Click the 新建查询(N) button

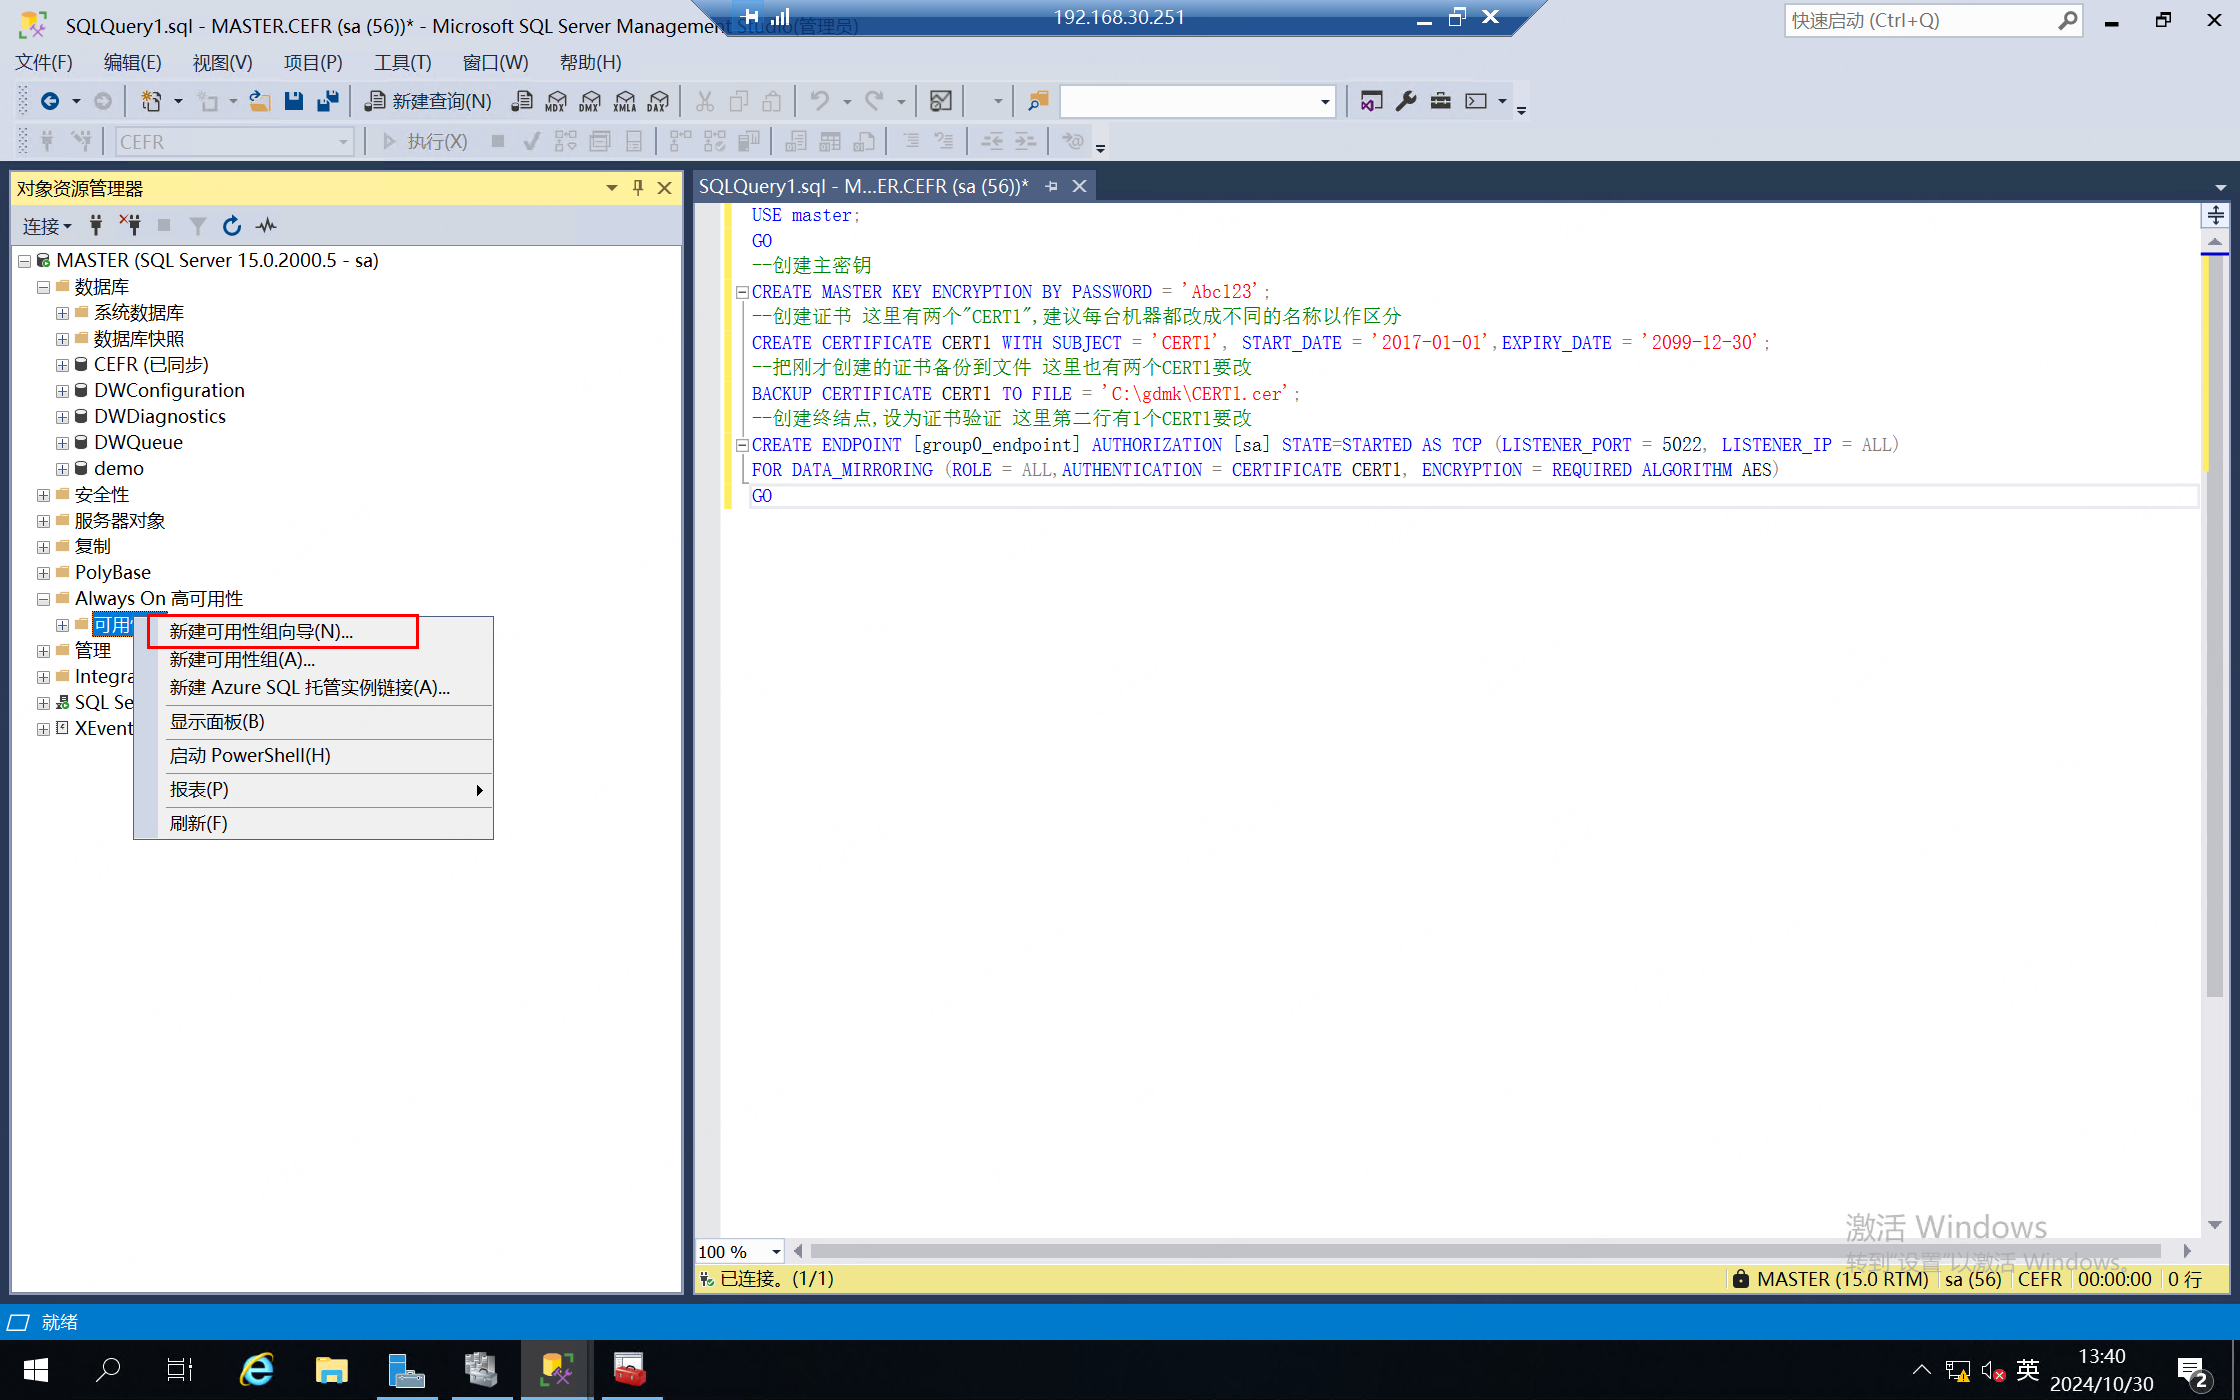pos(429,101)
